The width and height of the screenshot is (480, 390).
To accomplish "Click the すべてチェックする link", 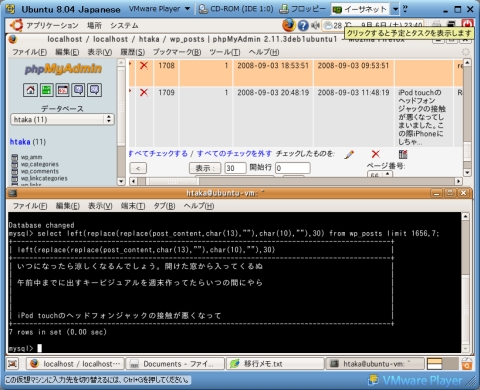I will pos(158,153).
